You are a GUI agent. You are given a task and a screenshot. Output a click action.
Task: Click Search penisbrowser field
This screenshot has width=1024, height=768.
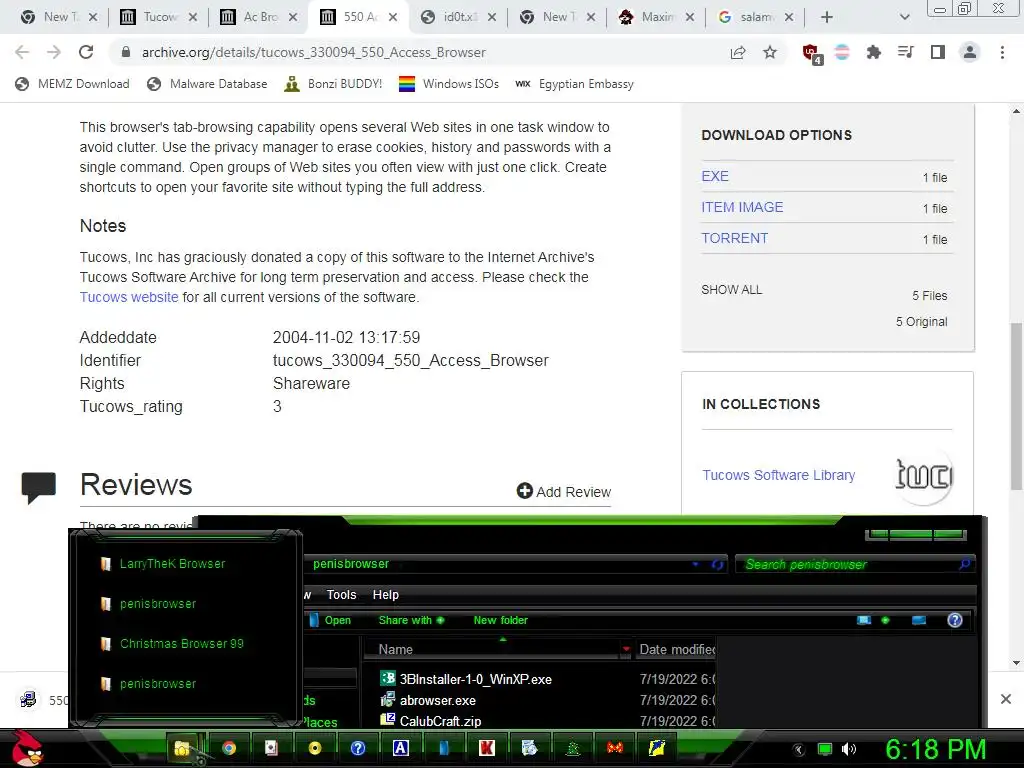click(x=856, y=564)
